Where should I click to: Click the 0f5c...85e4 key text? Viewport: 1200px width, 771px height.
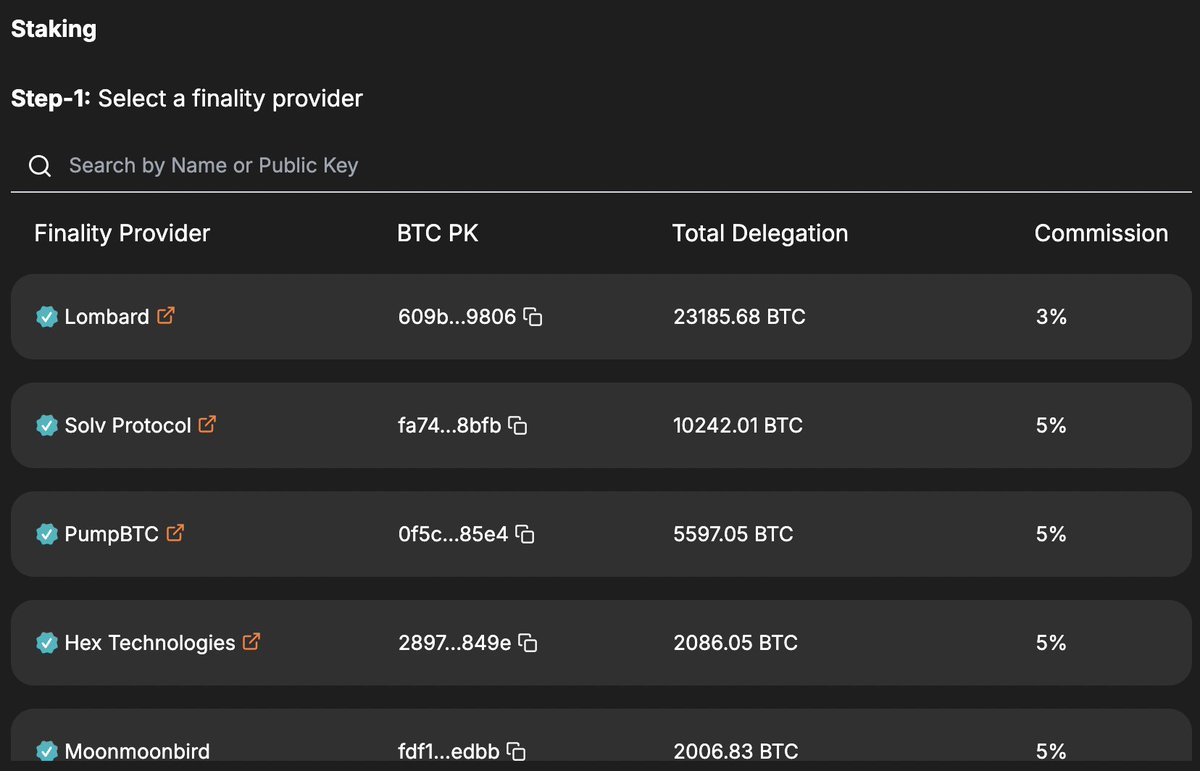(x=453, y=535)
